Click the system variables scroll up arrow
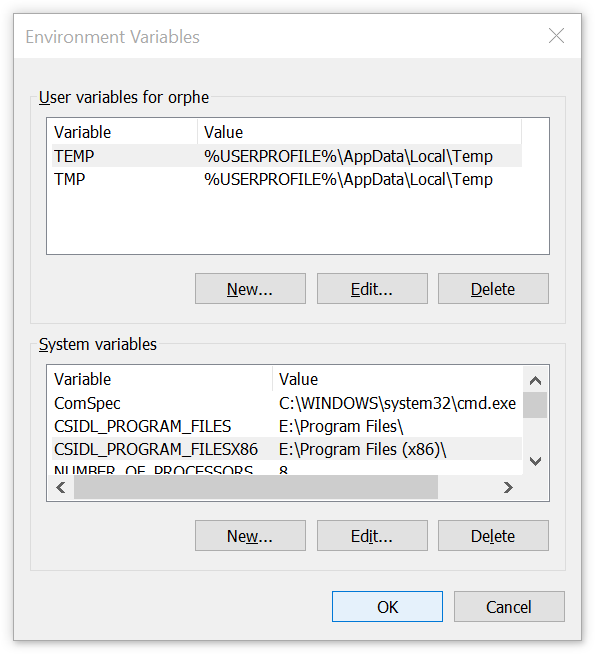Image resolution: width=595 pixels, height=654 pixels. click(x=535, y=380)
